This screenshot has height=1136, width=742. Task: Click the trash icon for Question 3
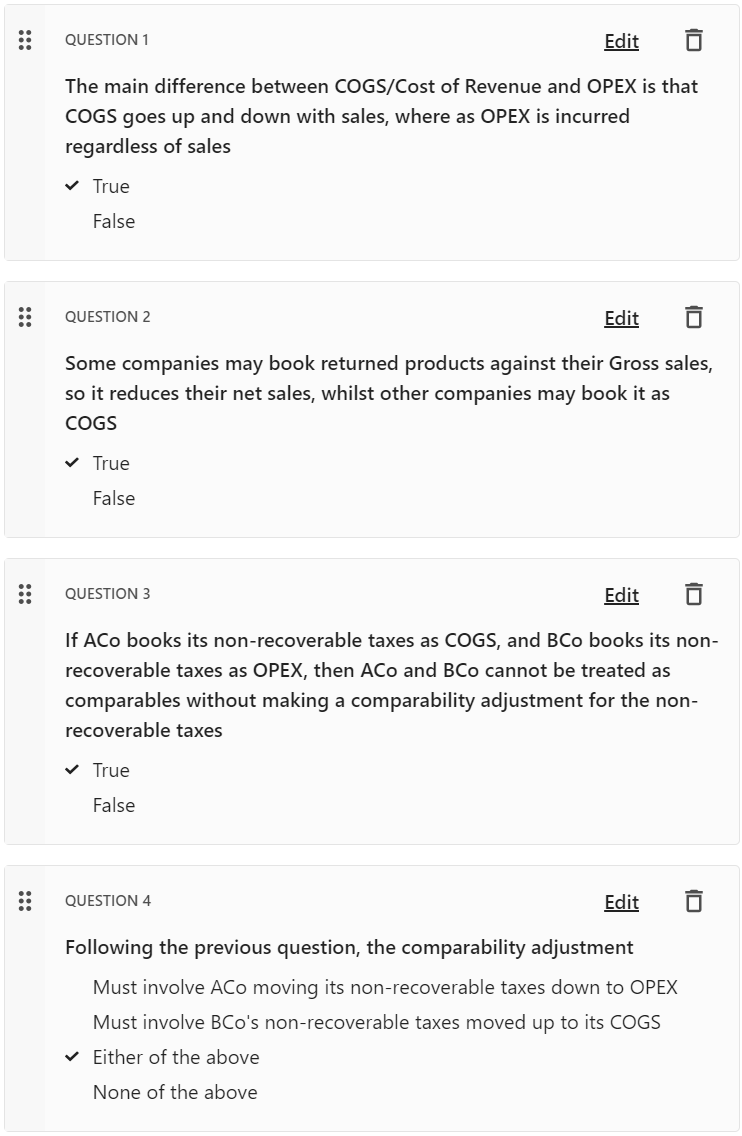pos(693,594)
